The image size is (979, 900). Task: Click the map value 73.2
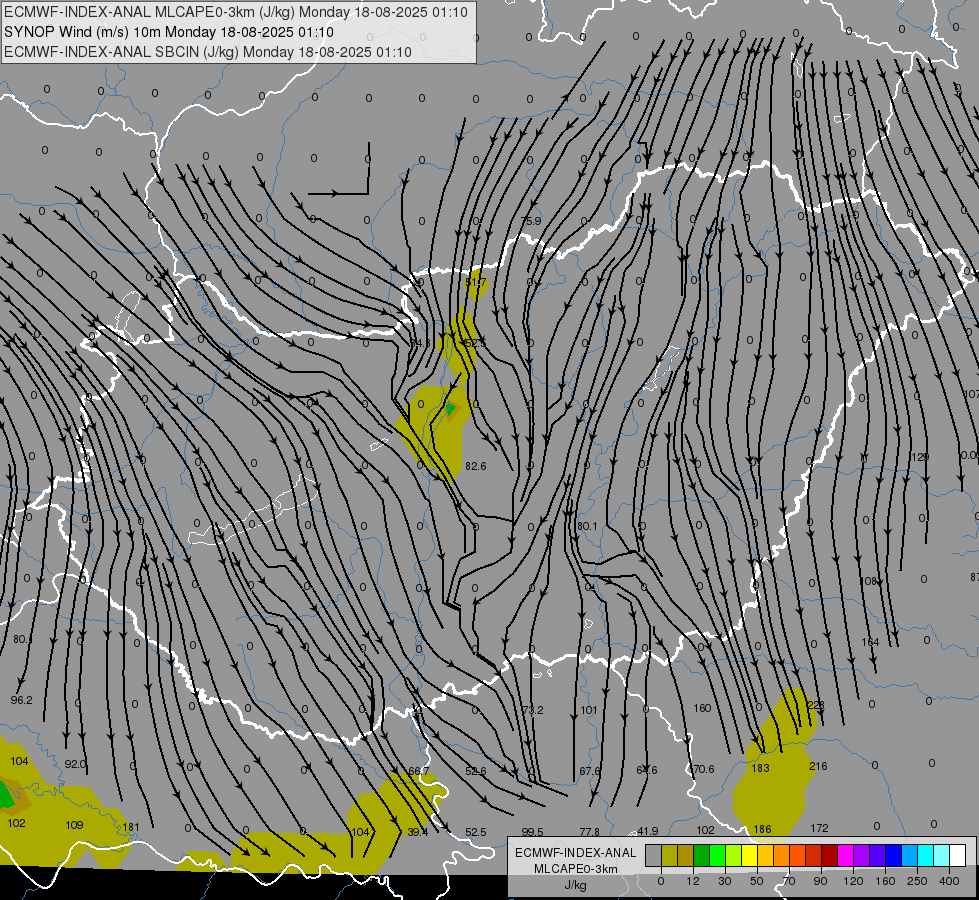point(533,710)
